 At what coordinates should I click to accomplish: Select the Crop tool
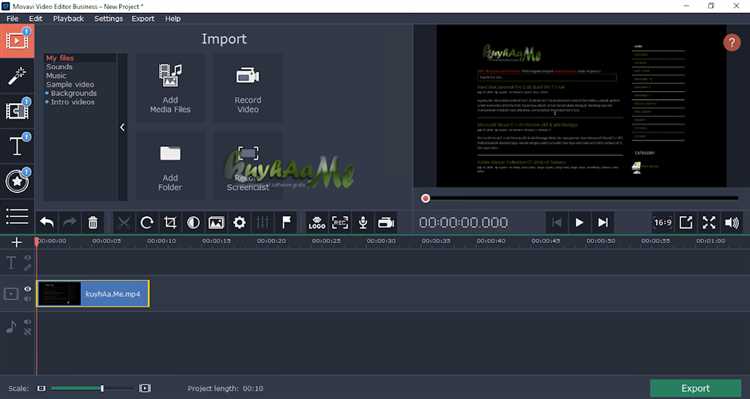[170, 222]
